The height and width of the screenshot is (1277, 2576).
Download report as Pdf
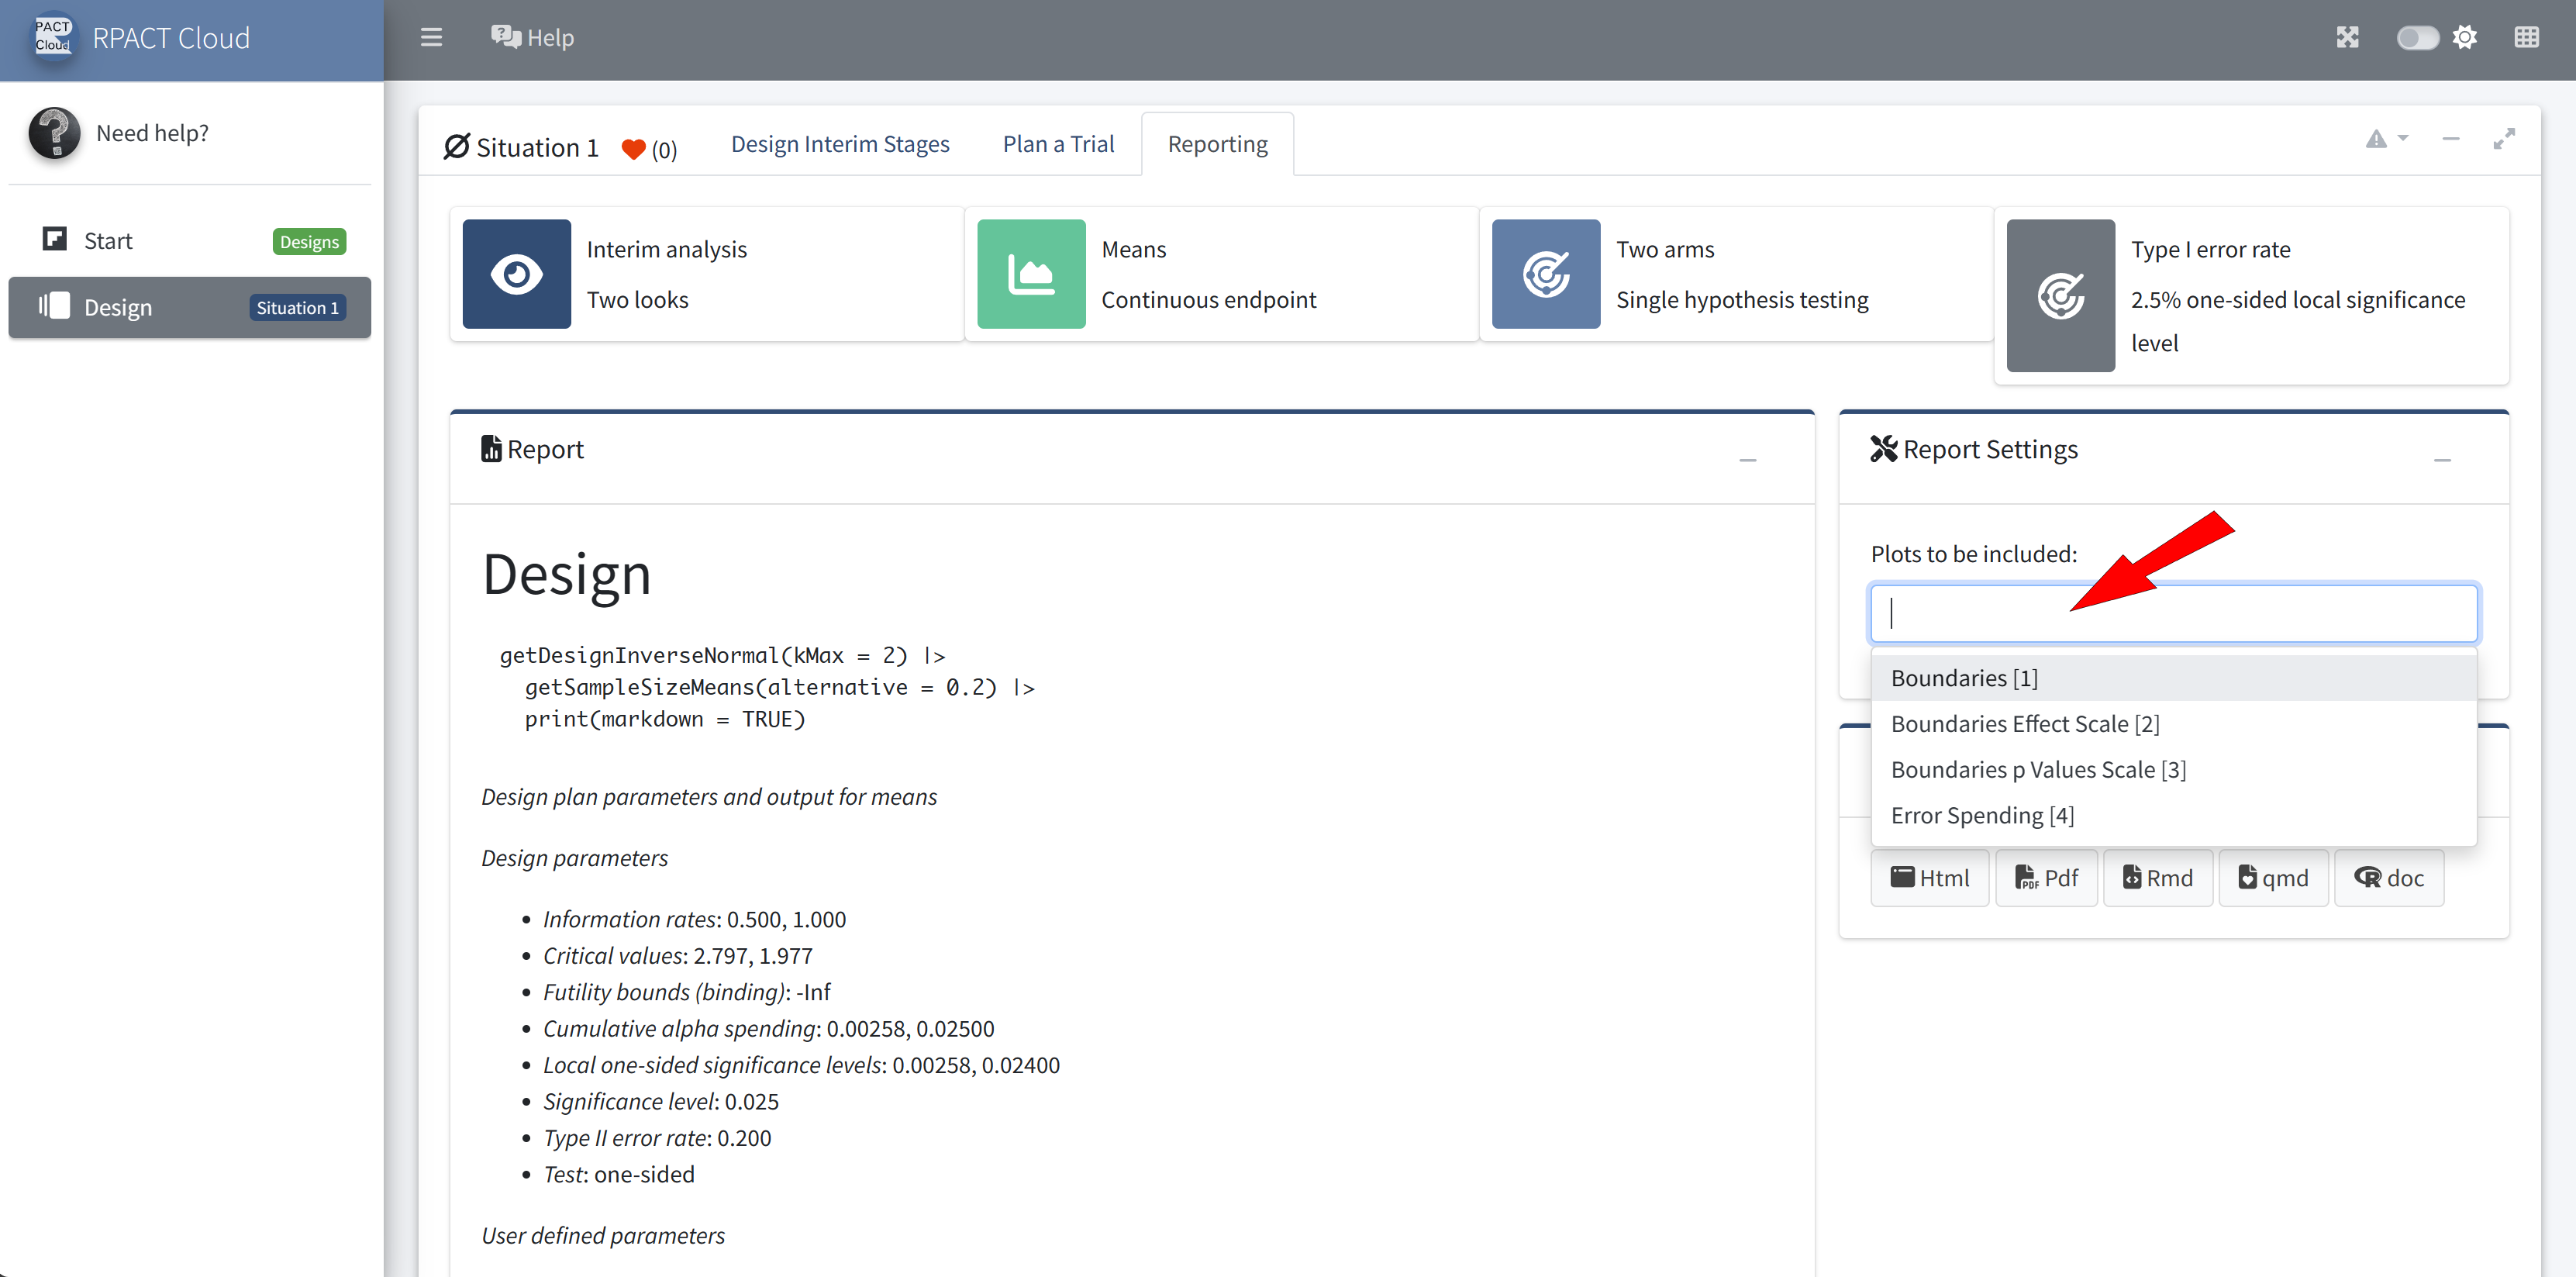pyautogui.click(x=2046, y=878)
